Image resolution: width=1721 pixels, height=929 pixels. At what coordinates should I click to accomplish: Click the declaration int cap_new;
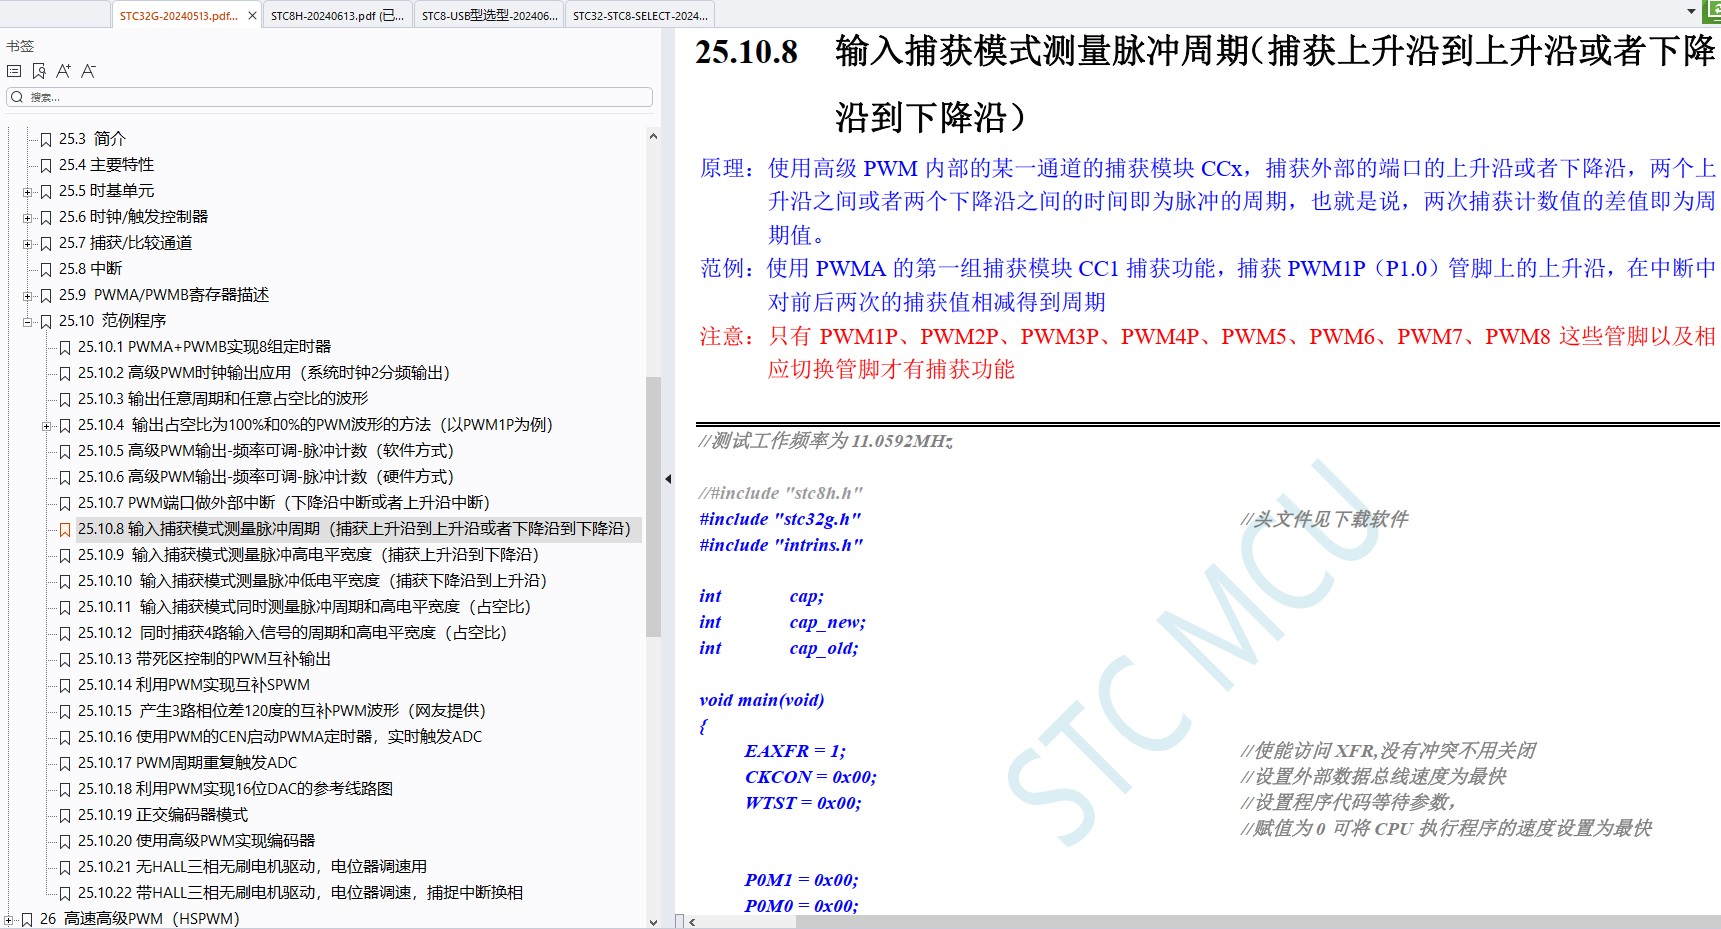click(783, 622)
